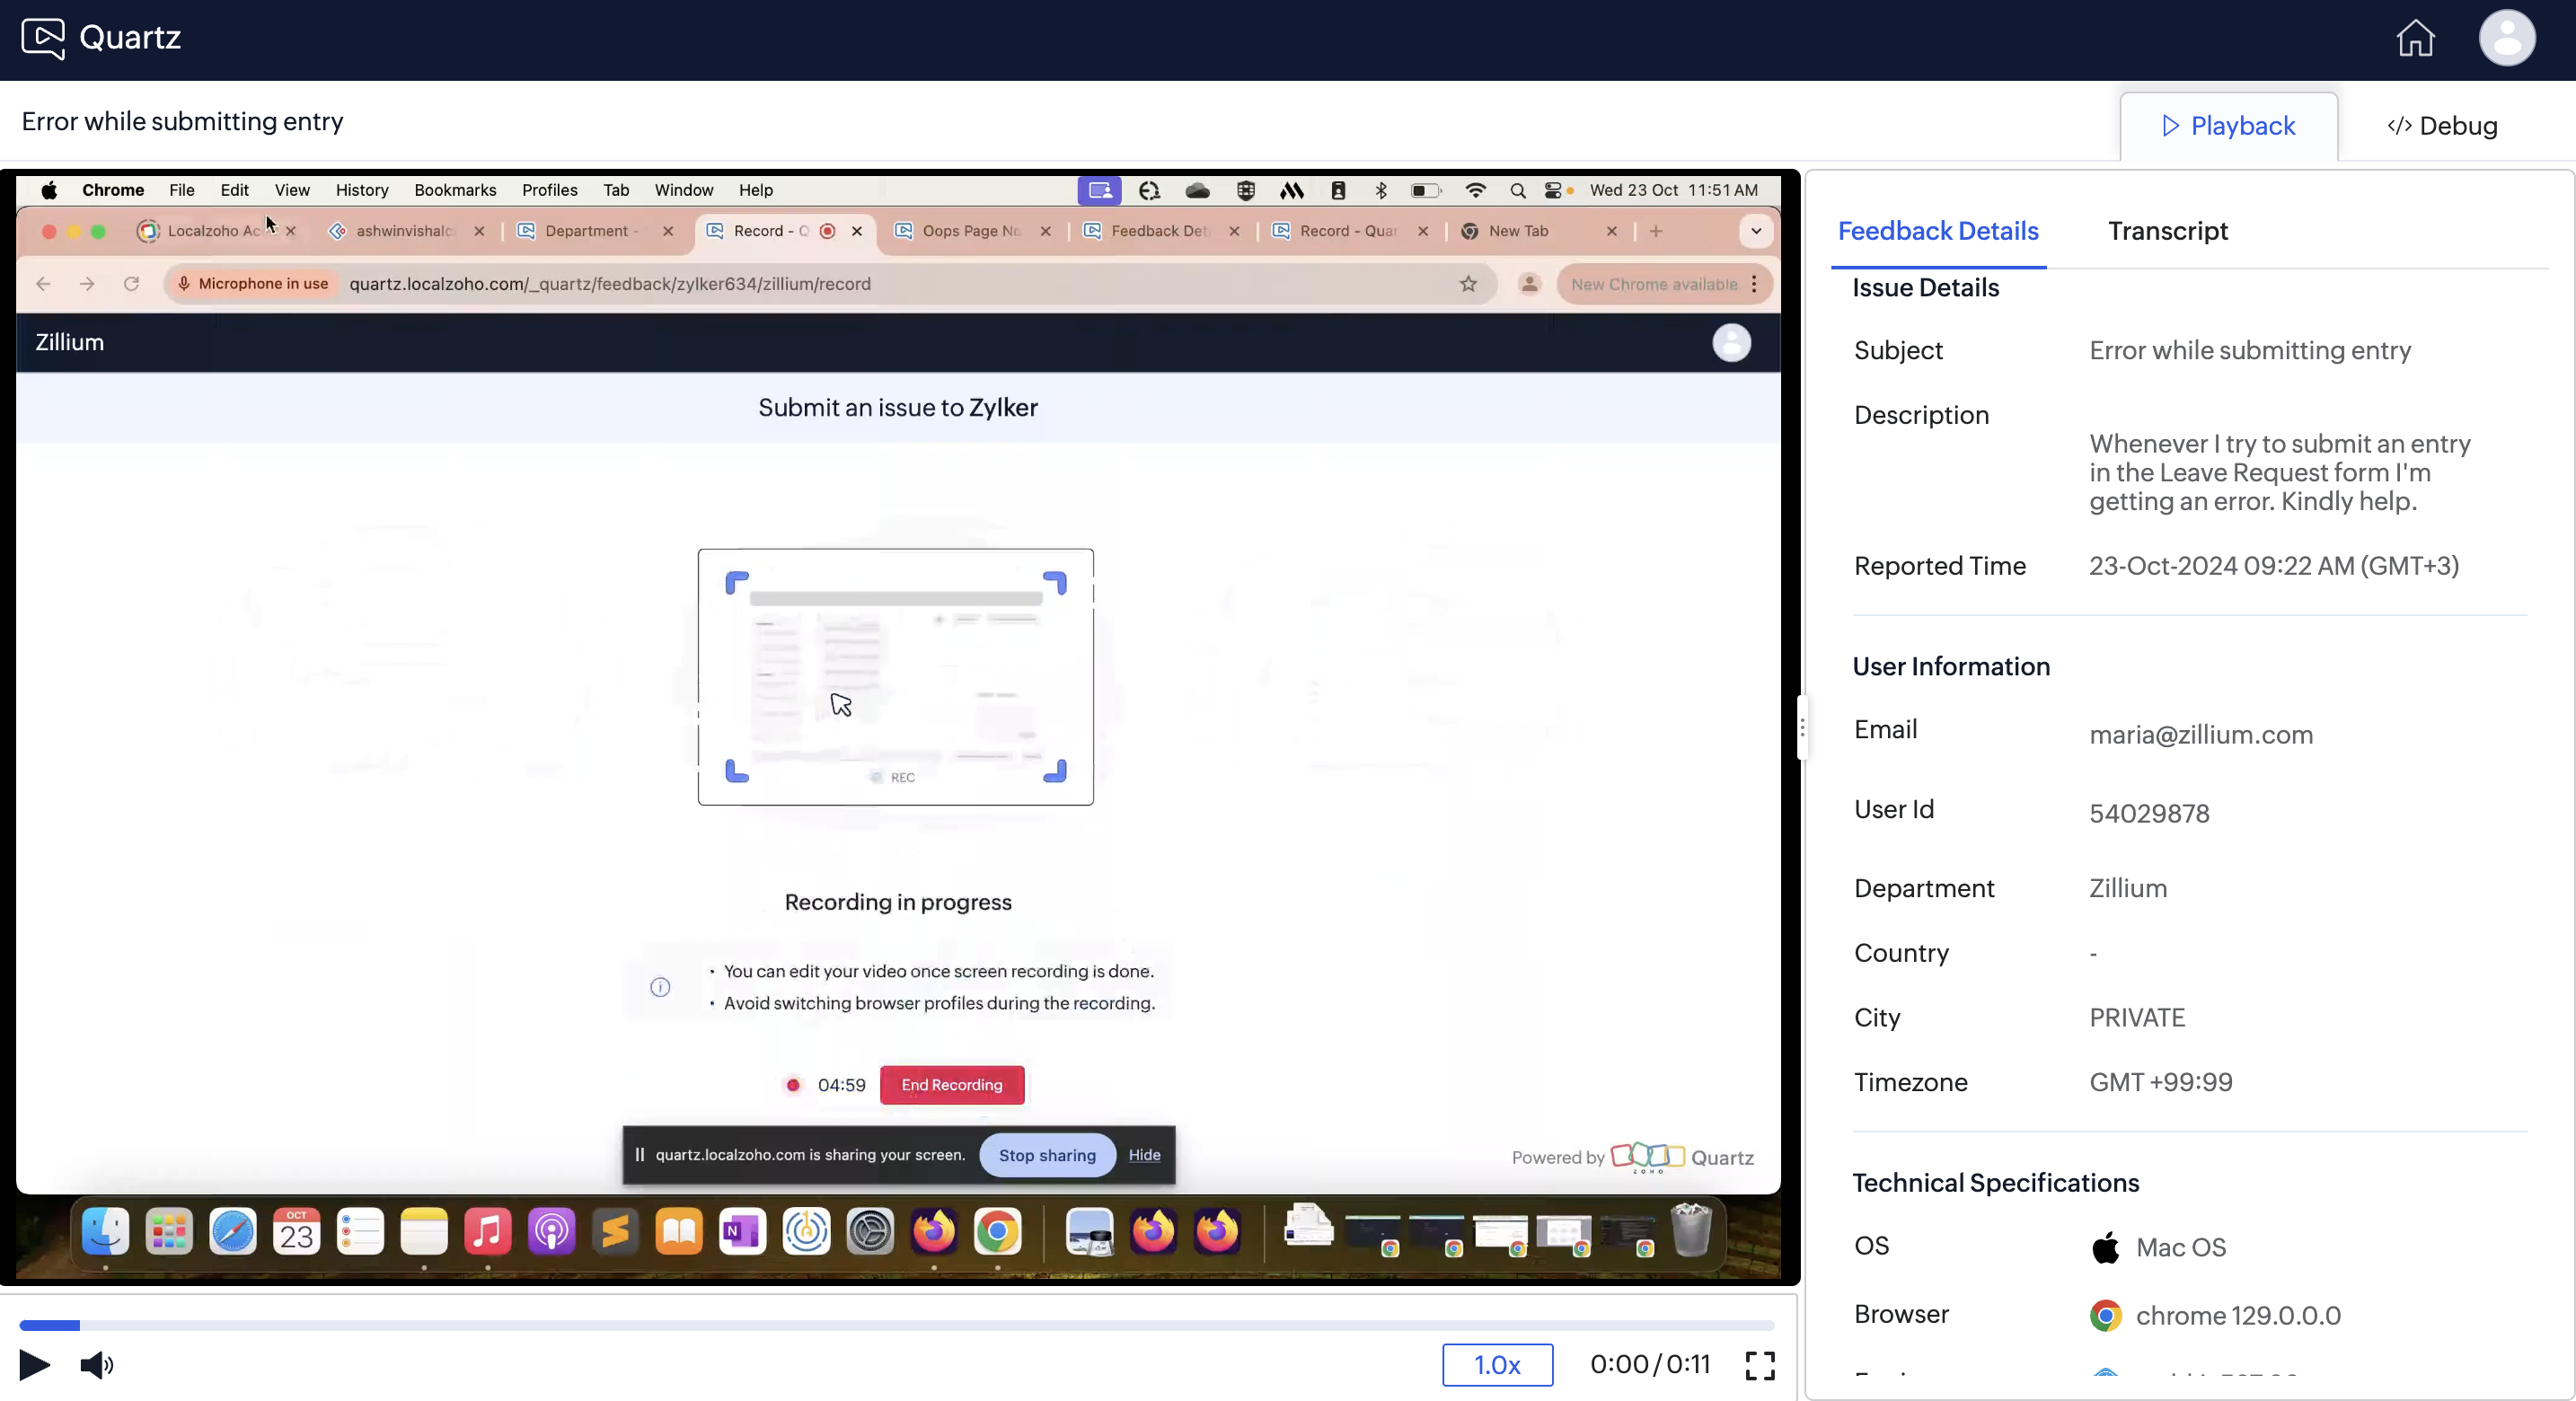
Task: Click the Hide link in sharing bar
Action: pos(1144,1155)
